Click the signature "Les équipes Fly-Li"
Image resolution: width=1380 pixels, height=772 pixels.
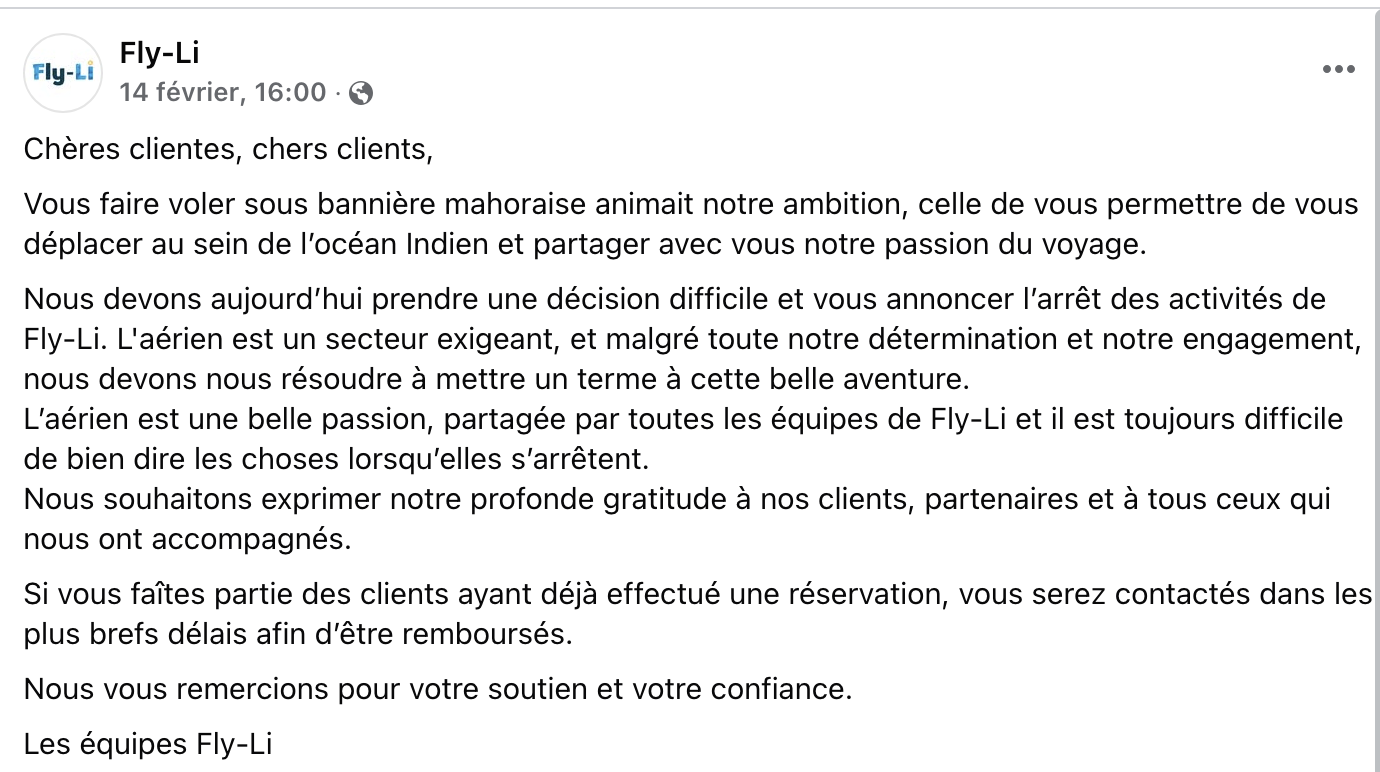(148, 744)
